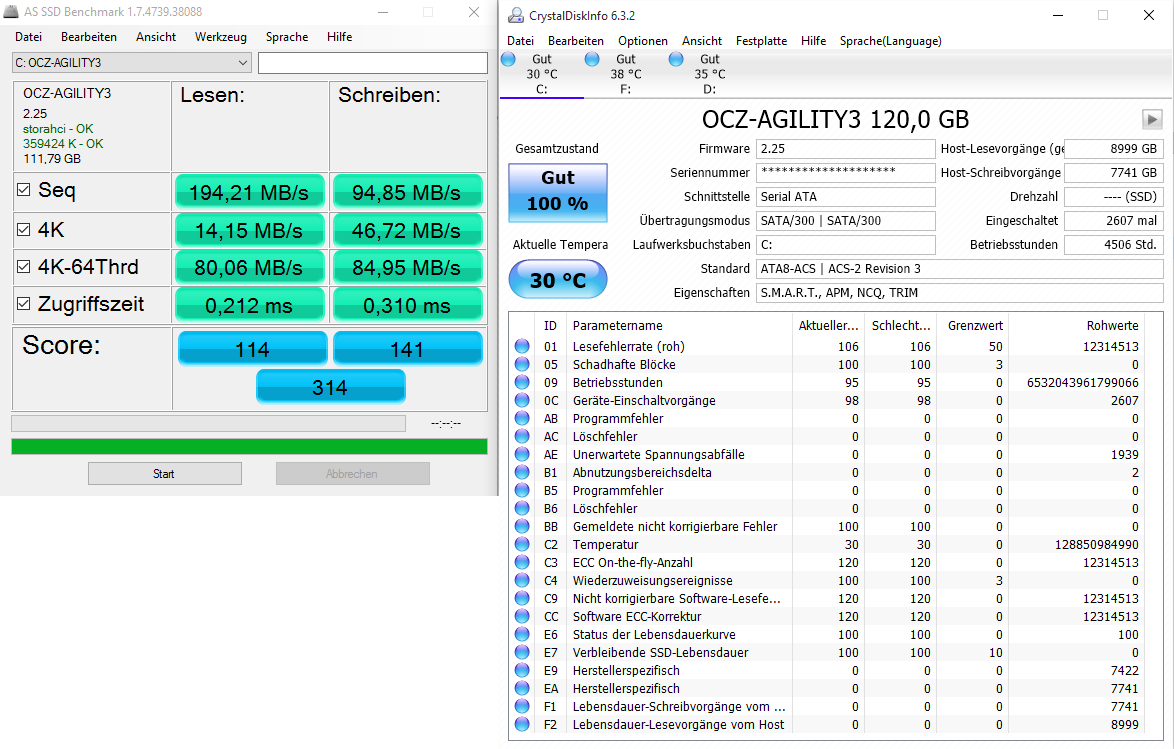
Task: Click status orb for Abnutzungsbereichsdelta
Action: click(x=522, y=472)
